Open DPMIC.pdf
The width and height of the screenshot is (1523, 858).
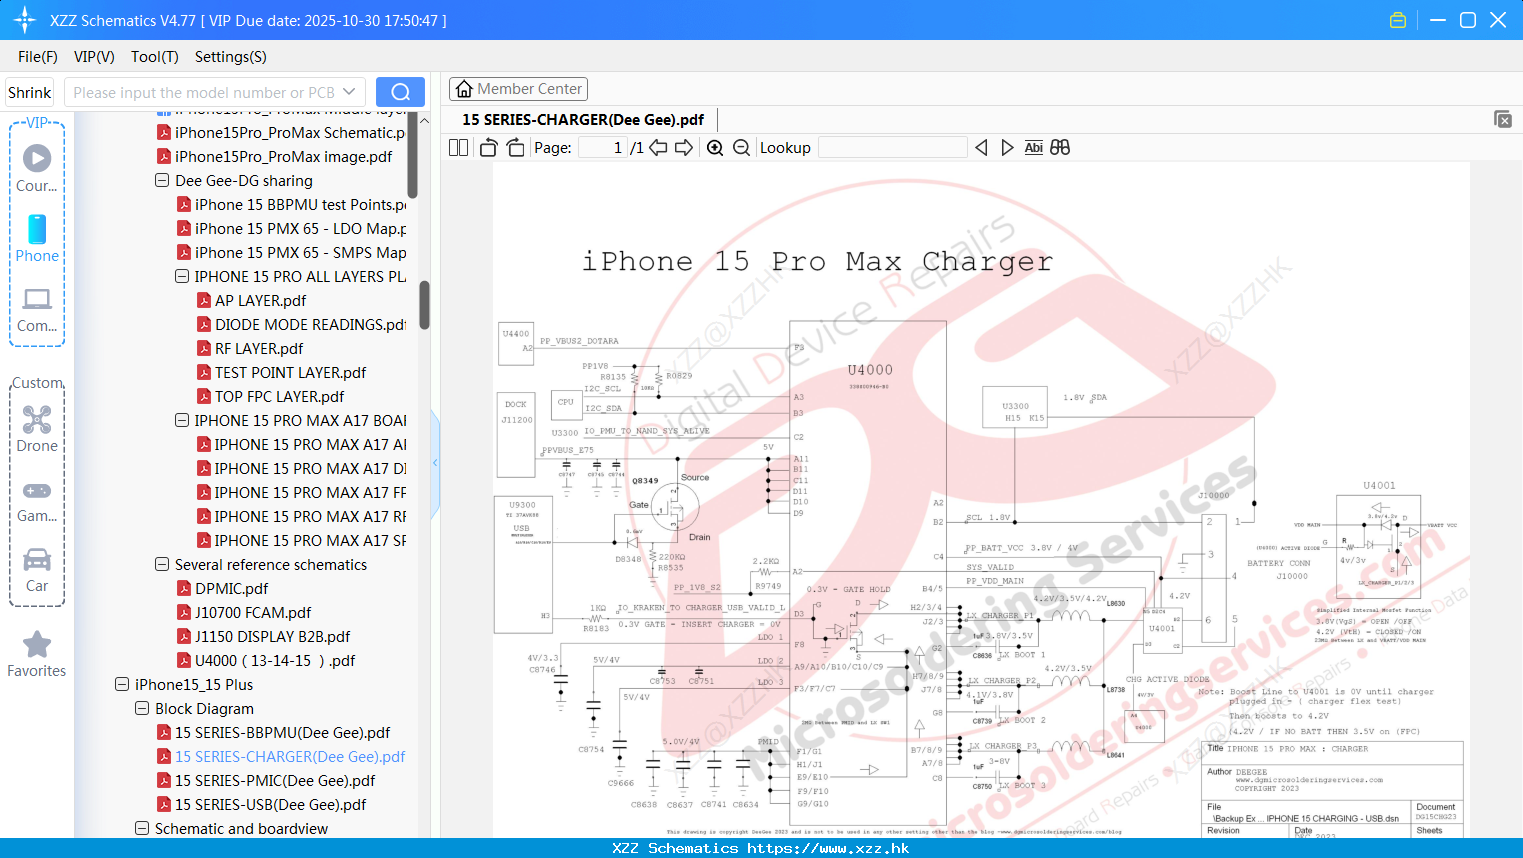tap(223, 589)
